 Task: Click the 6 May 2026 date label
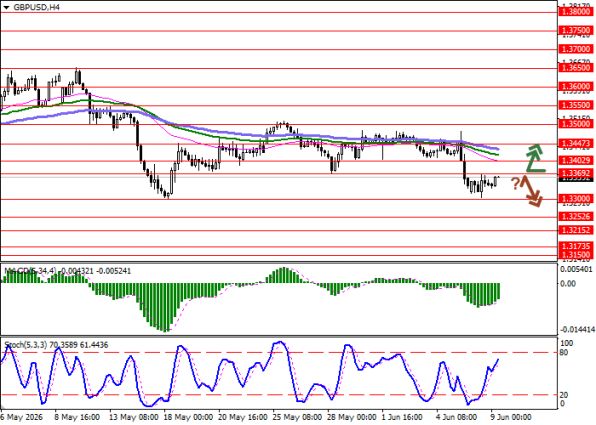point(22,417)
